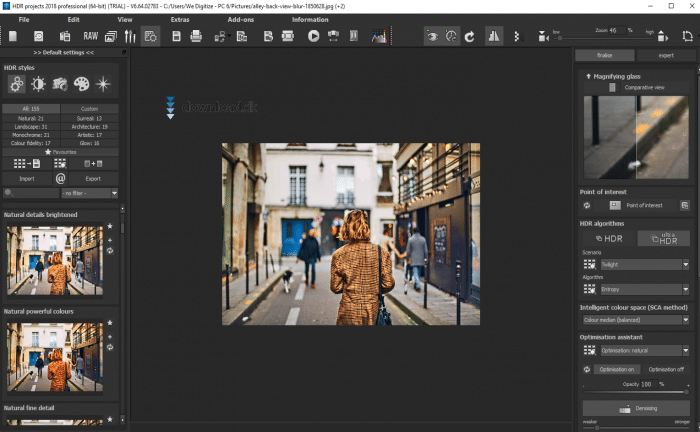Click the printer icon in toolbar
Image resolution: width=700 pixels, height=432 pixels.
[196, 36]
